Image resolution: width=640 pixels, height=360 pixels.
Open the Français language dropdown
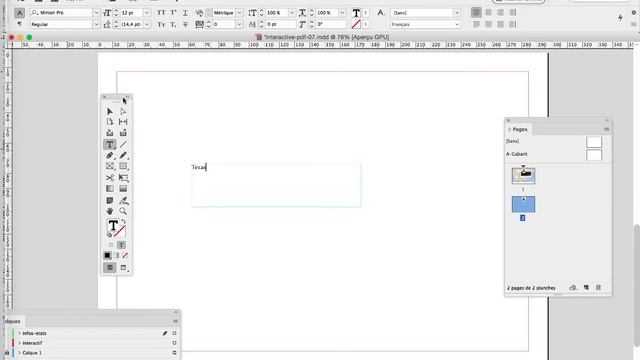click(x=456, y=24)
